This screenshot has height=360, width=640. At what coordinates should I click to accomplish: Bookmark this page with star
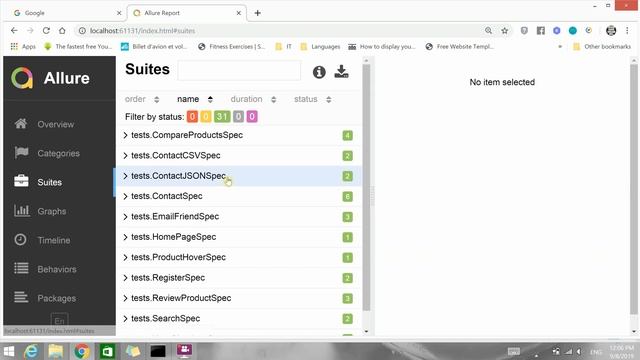[x=504, y=31]
